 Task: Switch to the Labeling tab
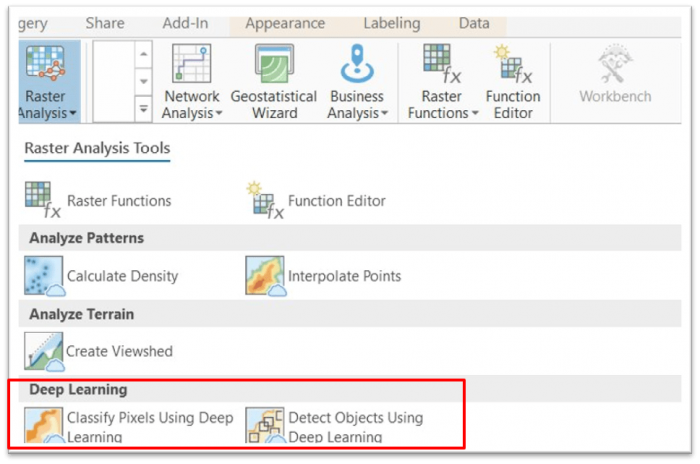coord(392,23)
